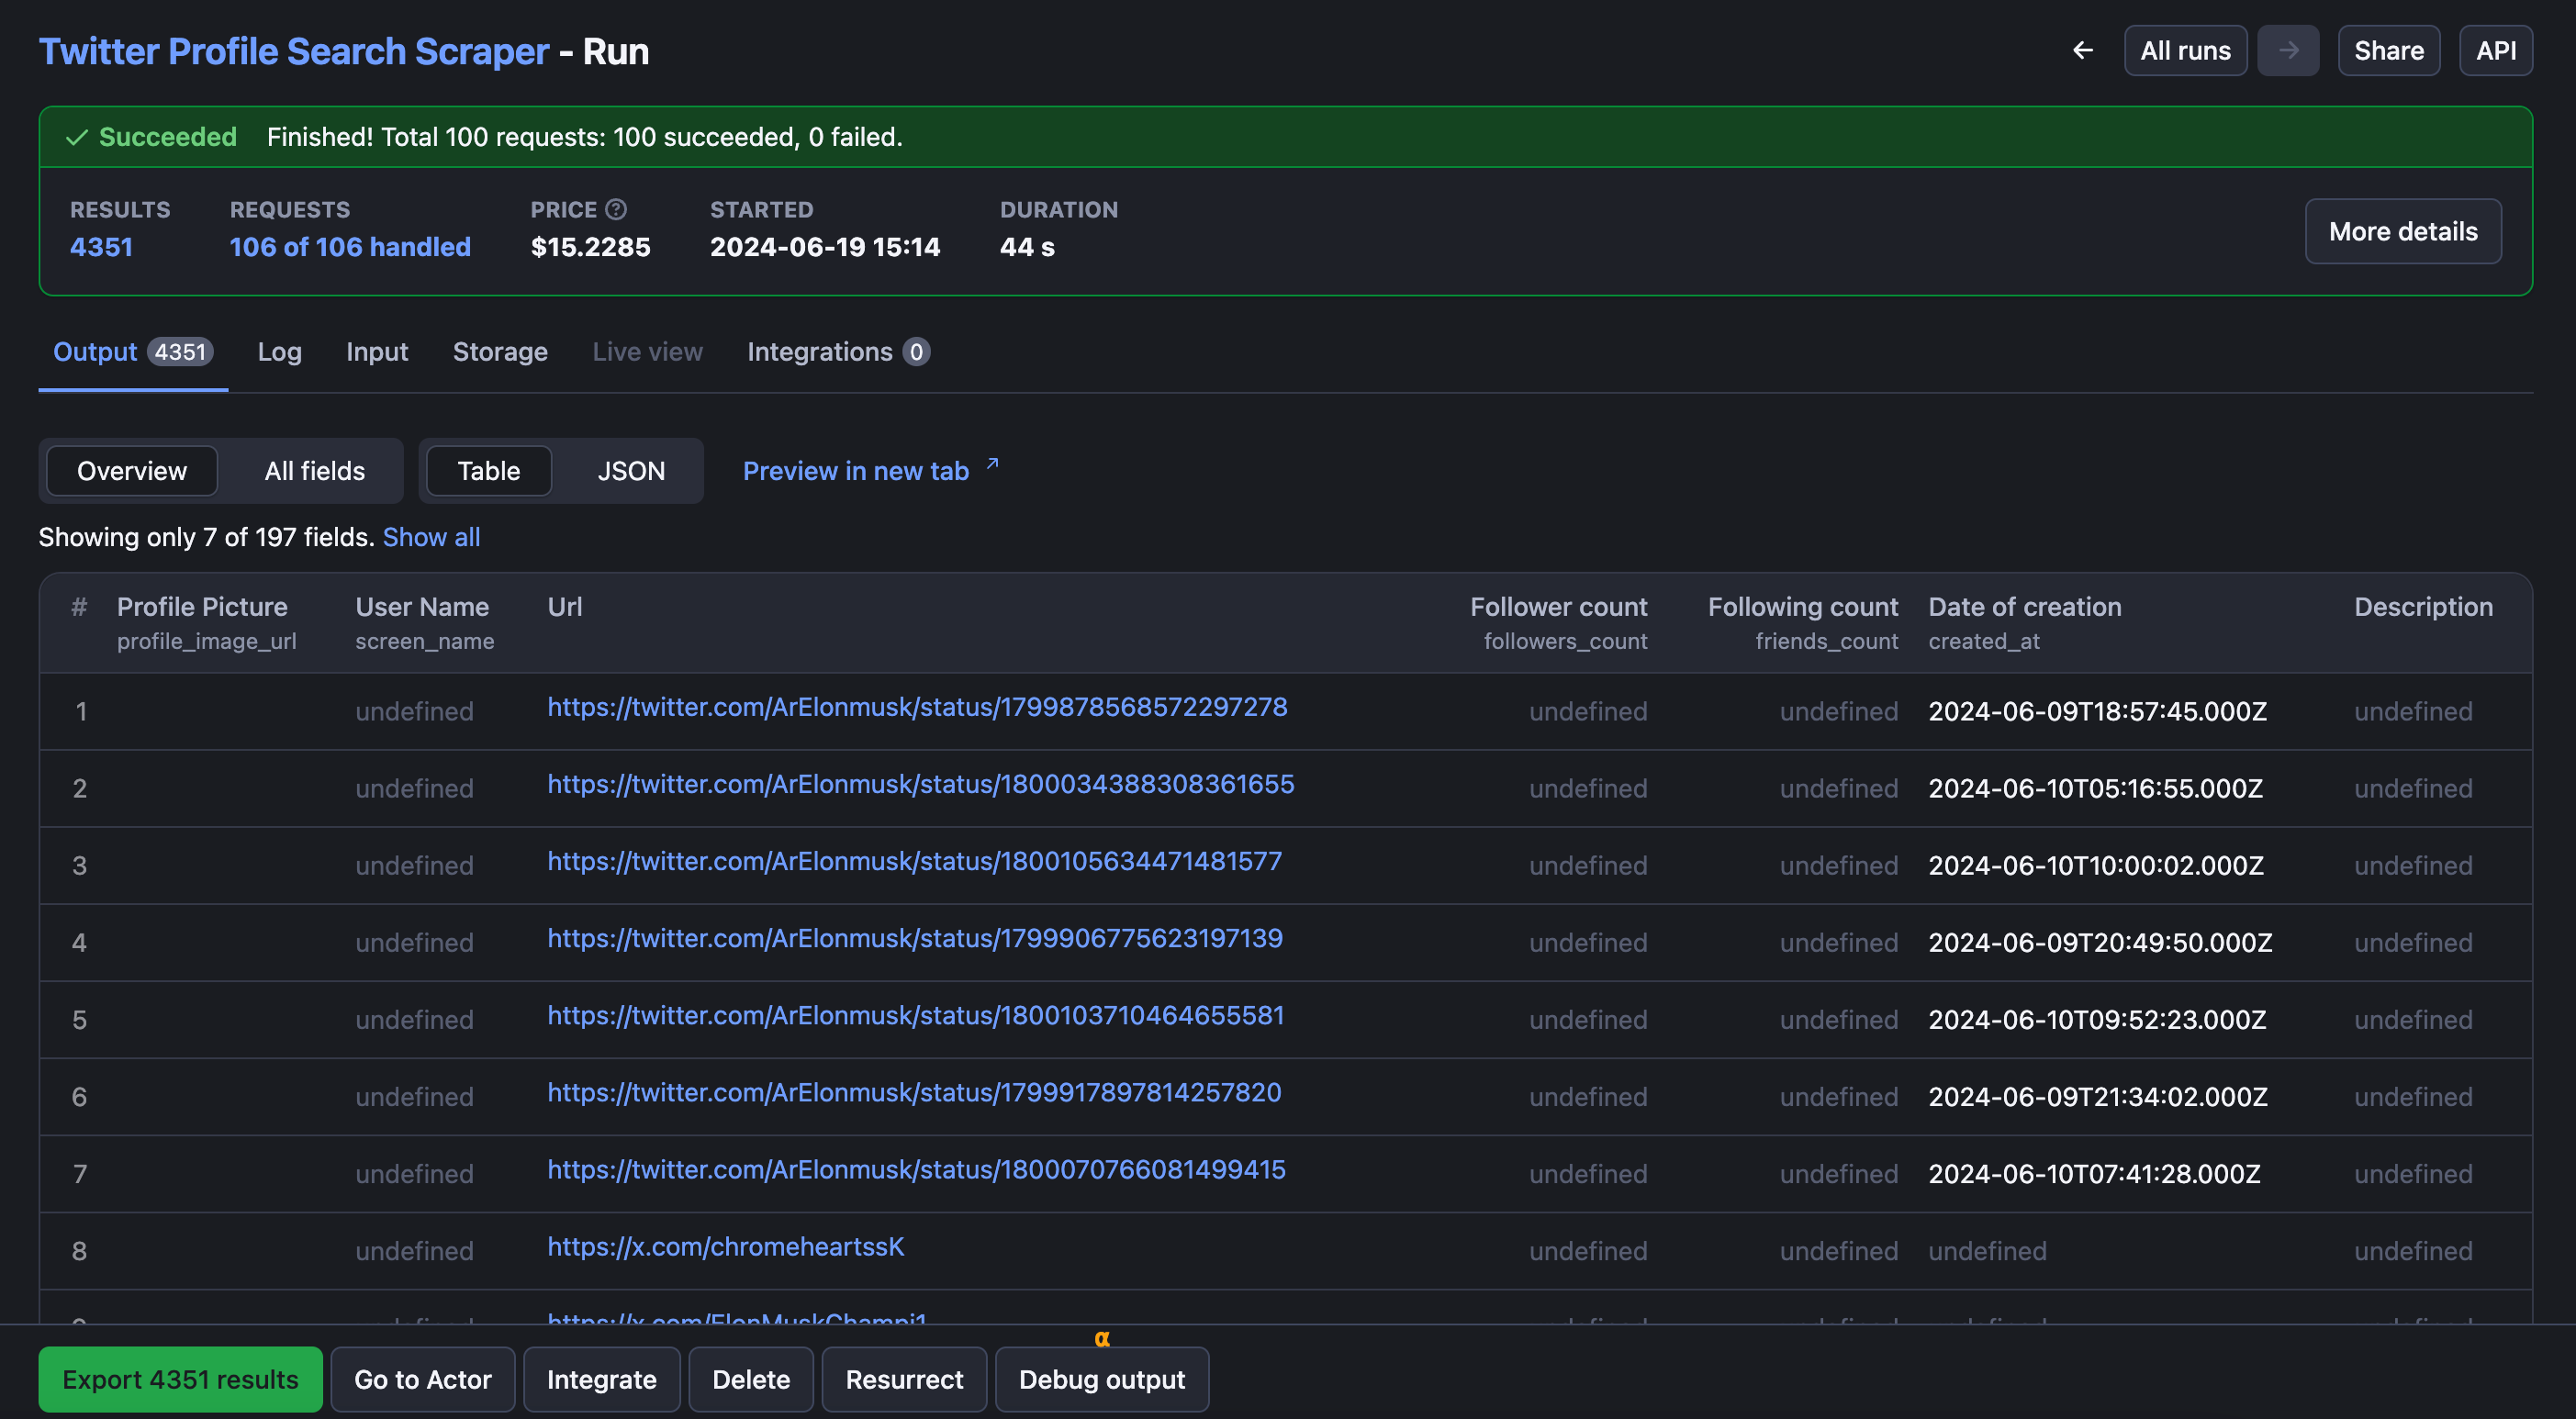This screenshot has width=2576, height=1419.
Task: Open status URL ending 1800103710464655581
Action: 916,1015
